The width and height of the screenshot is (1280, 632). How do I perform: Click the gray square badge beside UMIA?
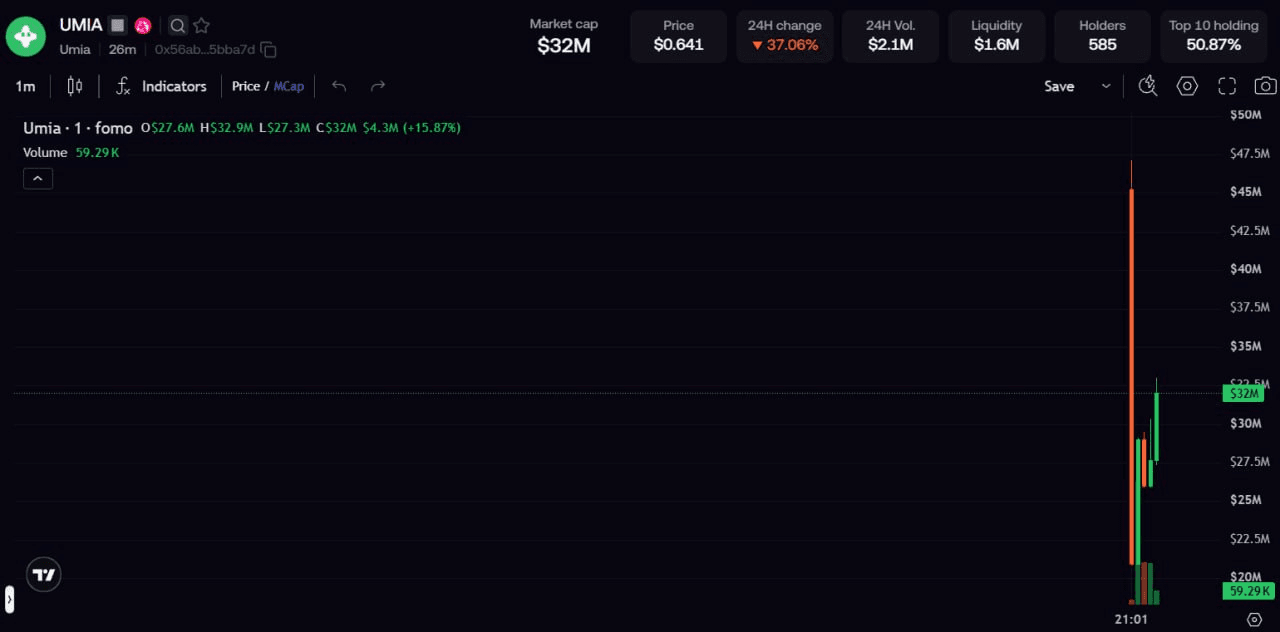point(118,25)
